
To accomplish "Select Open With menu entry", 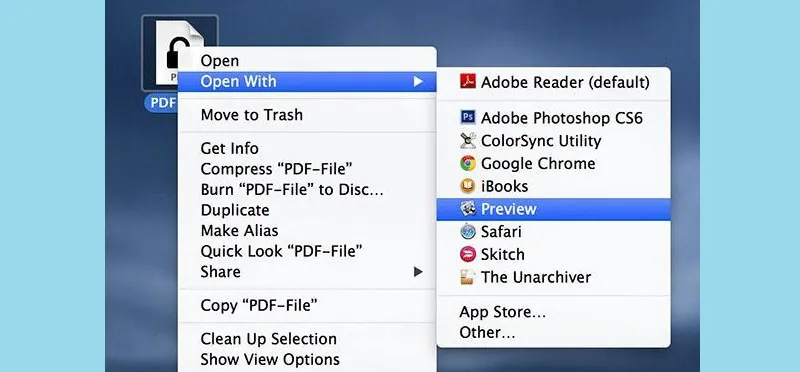I will pos(307,82).
